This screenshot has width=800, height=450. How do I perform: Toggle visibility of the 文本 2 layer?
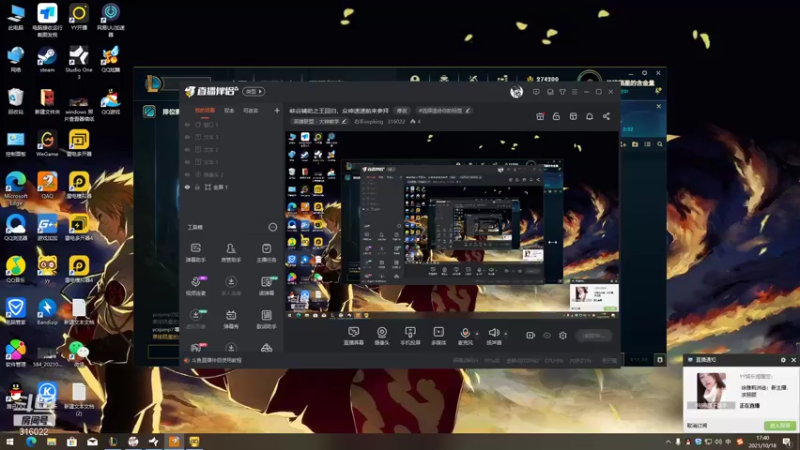pyautogui.click(x=187, y=149)
